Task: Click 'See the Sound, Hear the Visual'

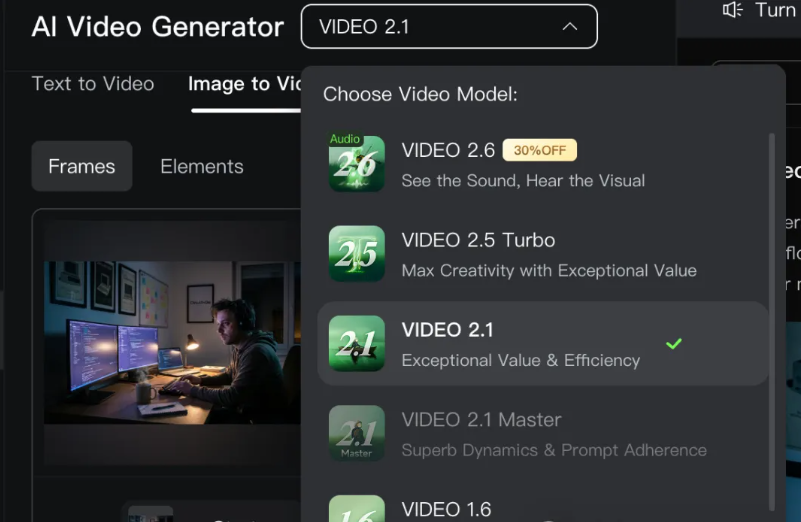Action: 523,181
